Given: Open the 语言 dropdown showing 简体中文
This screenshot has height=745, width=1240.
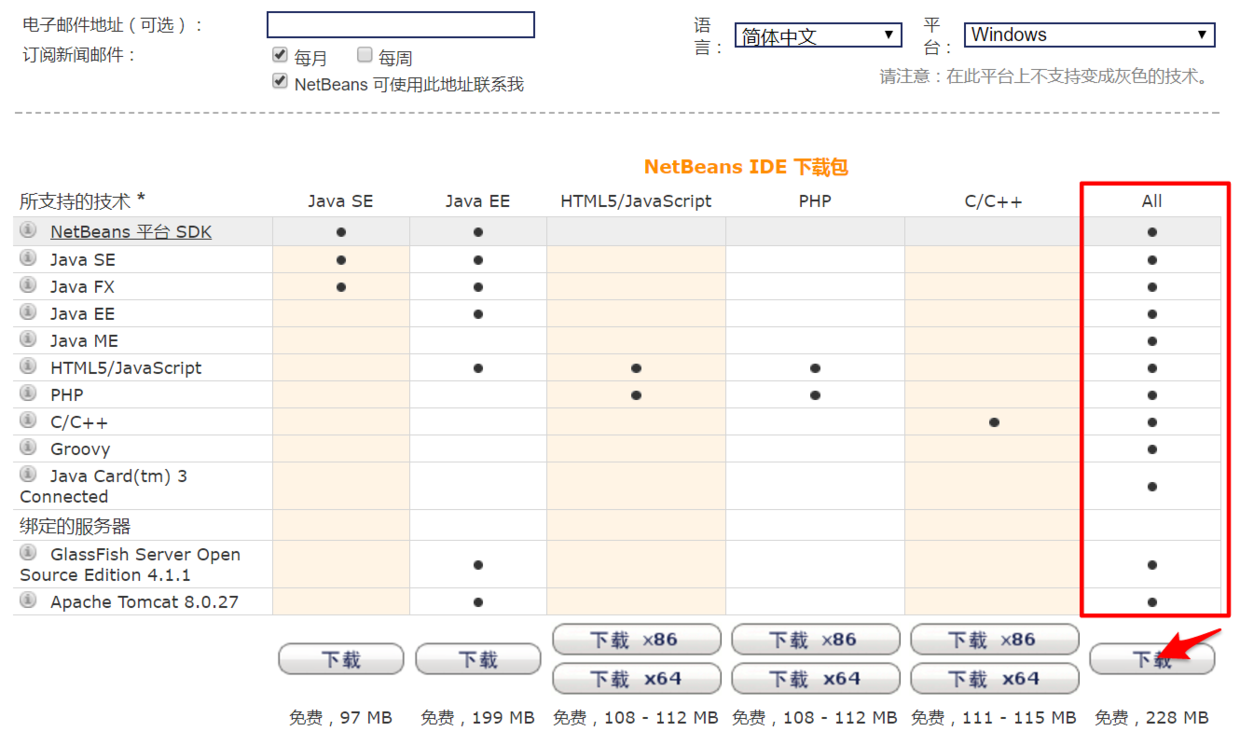Looking at the screenshot, I should point(818,36).
